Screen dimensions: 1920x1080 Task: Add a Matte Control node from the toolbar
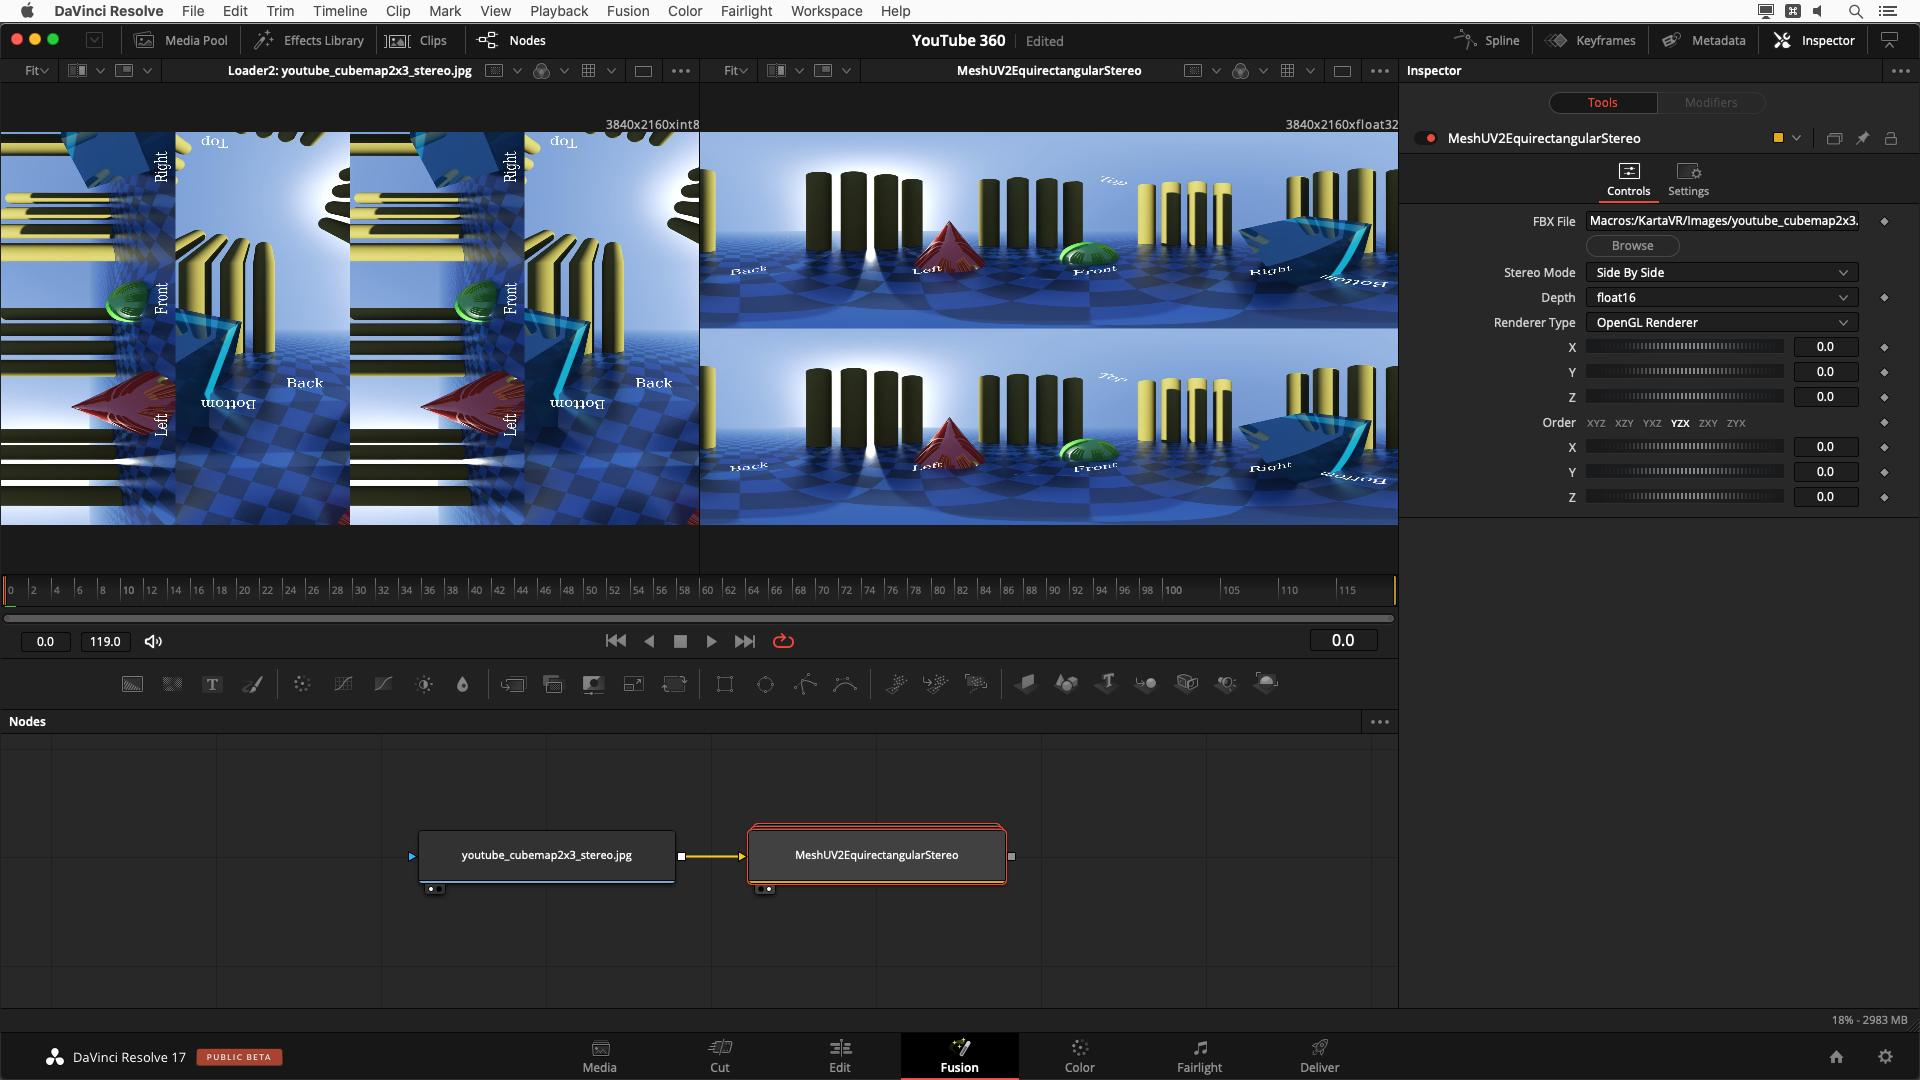(593, 684)
